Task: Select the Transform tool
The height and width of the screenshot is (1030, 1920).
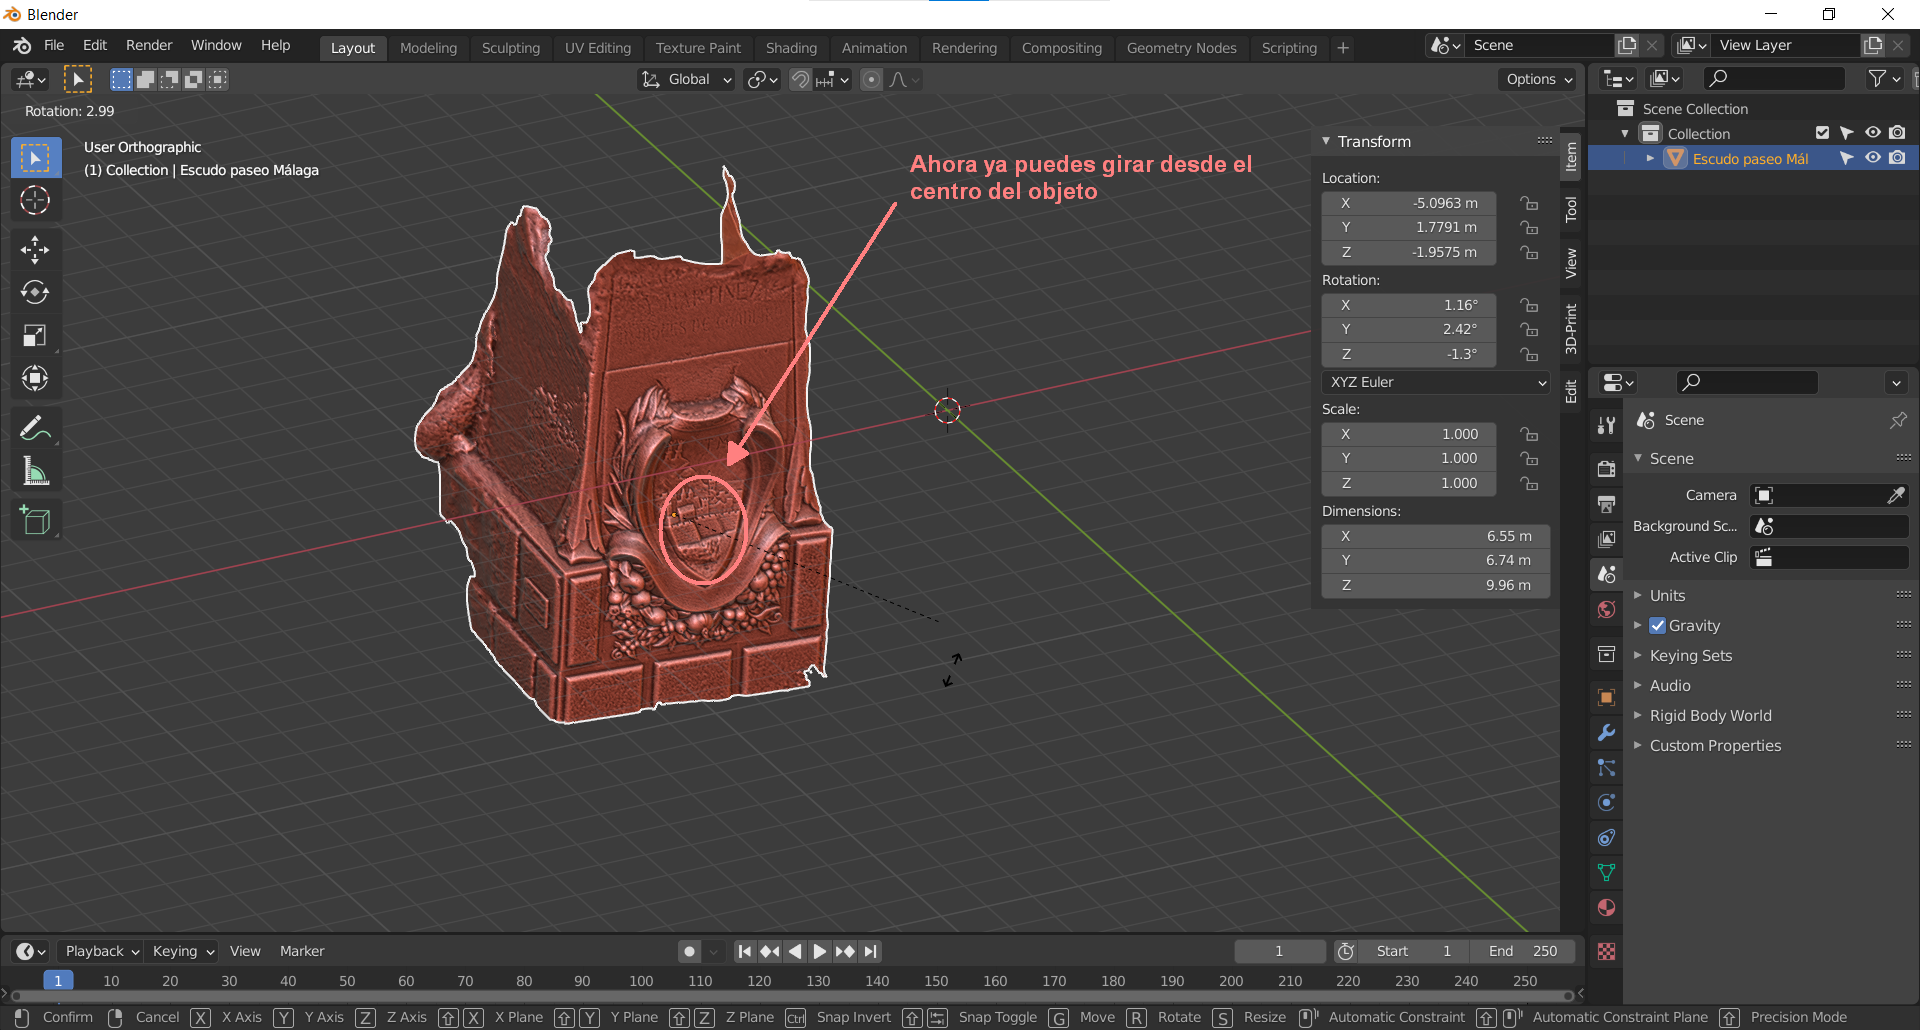Action: pyautogui.click(x=35, y=379)
